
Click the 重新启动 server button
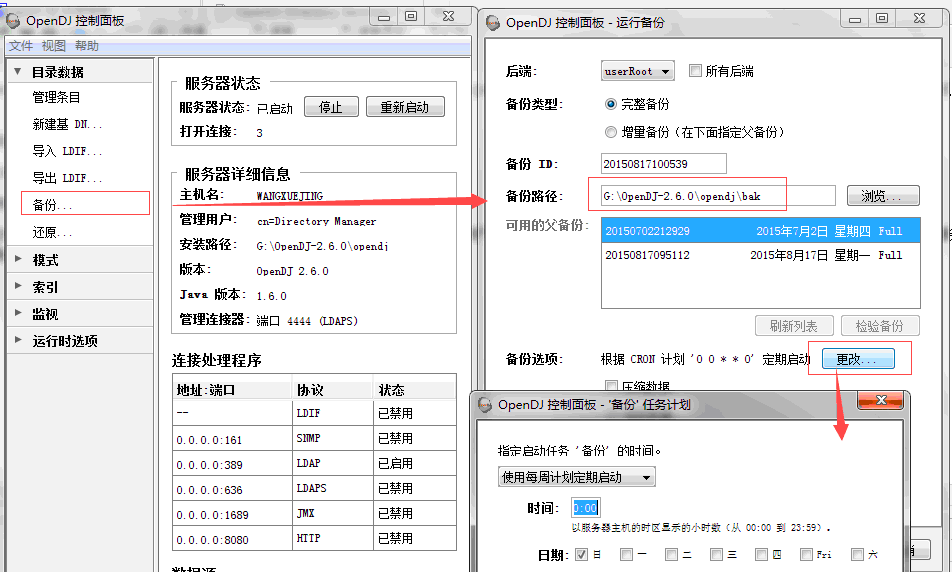(x=404, y=107)
